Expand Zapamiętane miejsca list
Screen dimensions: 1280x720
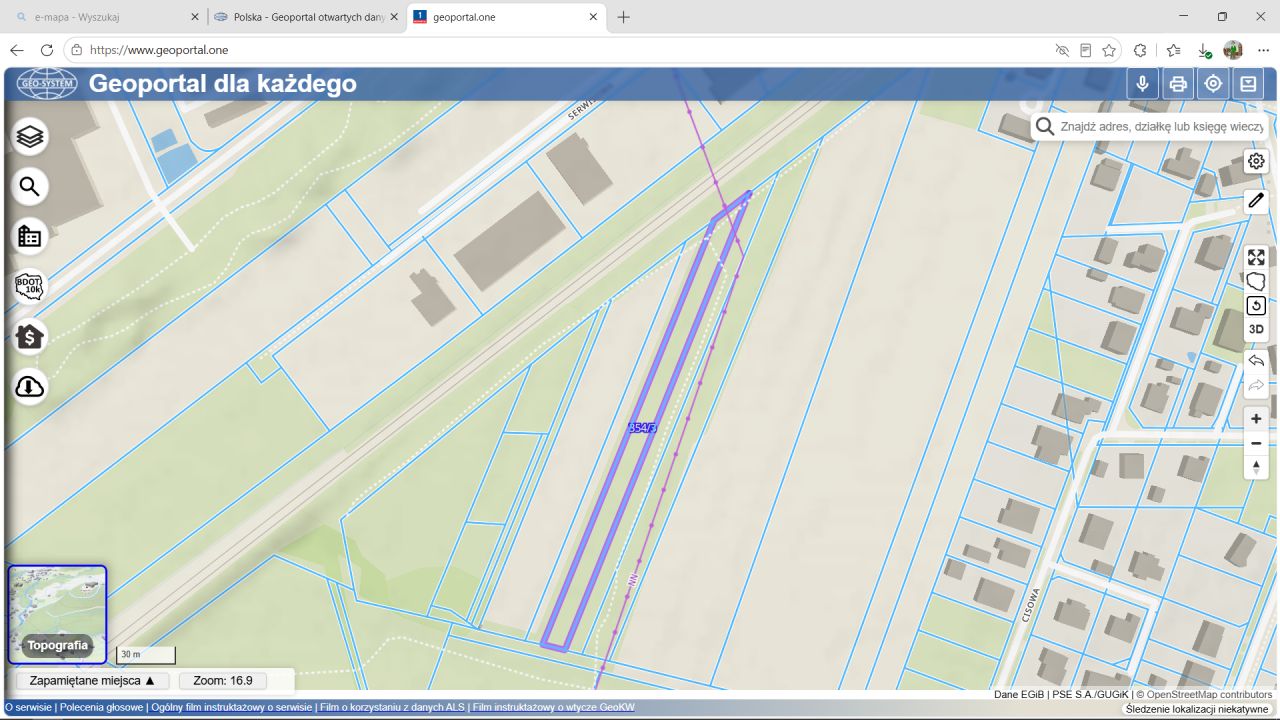pos(93,681)
